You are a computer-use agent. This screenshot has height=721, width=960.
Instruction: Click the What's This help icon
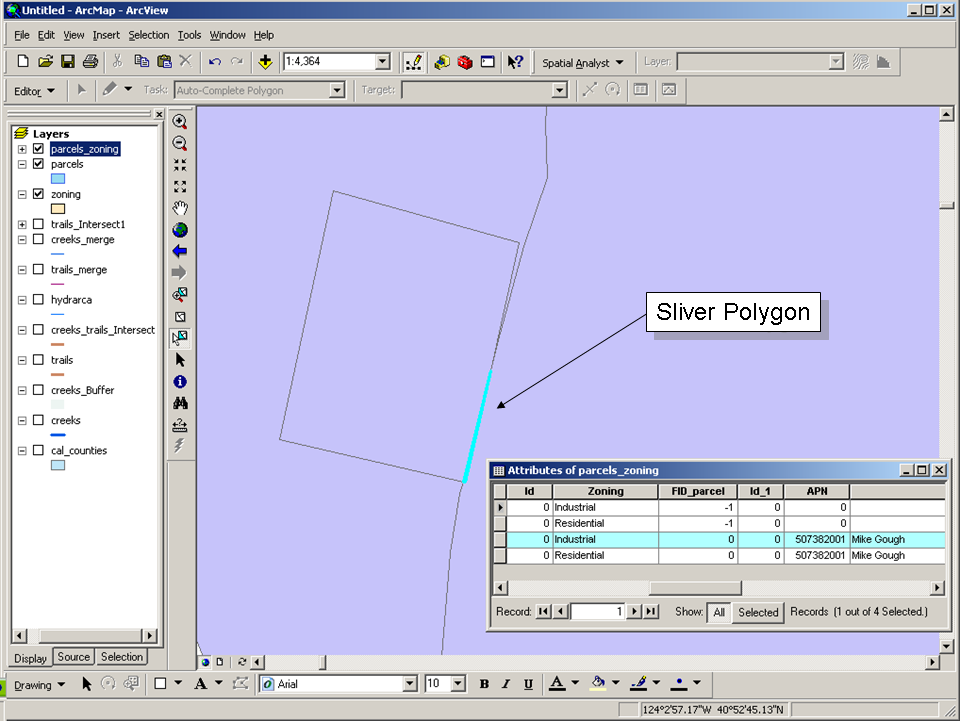515,62
